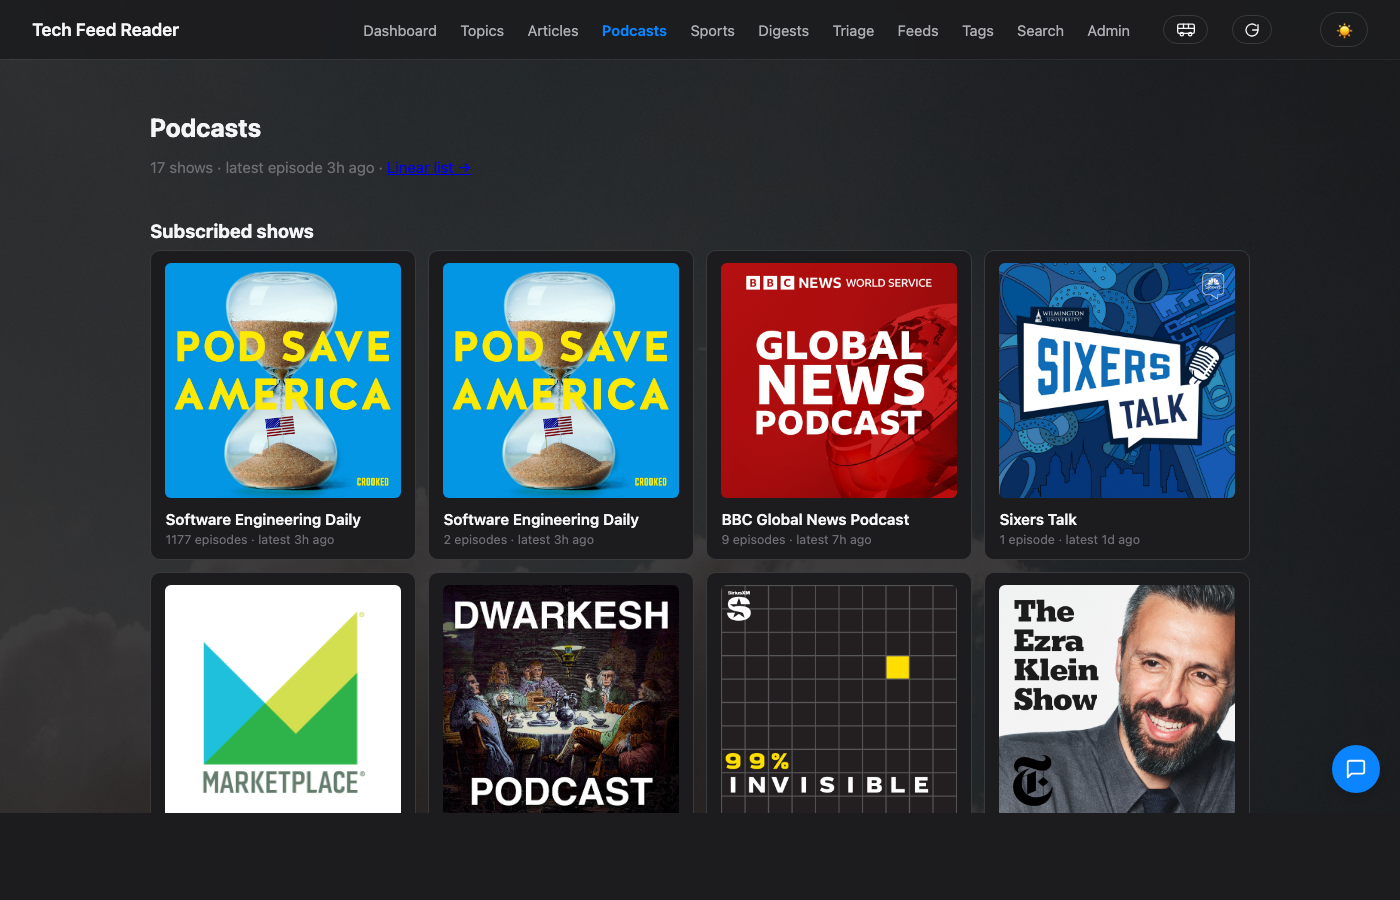
Task: Click '9 episodes · latest 7h ago' text
Action: click(796, 540)
